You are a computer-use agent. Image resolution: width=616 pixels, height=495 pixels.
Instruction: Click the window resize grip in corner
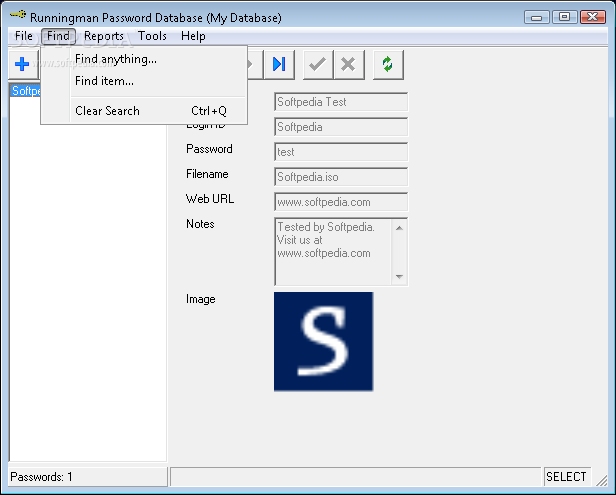pos(602,480)
